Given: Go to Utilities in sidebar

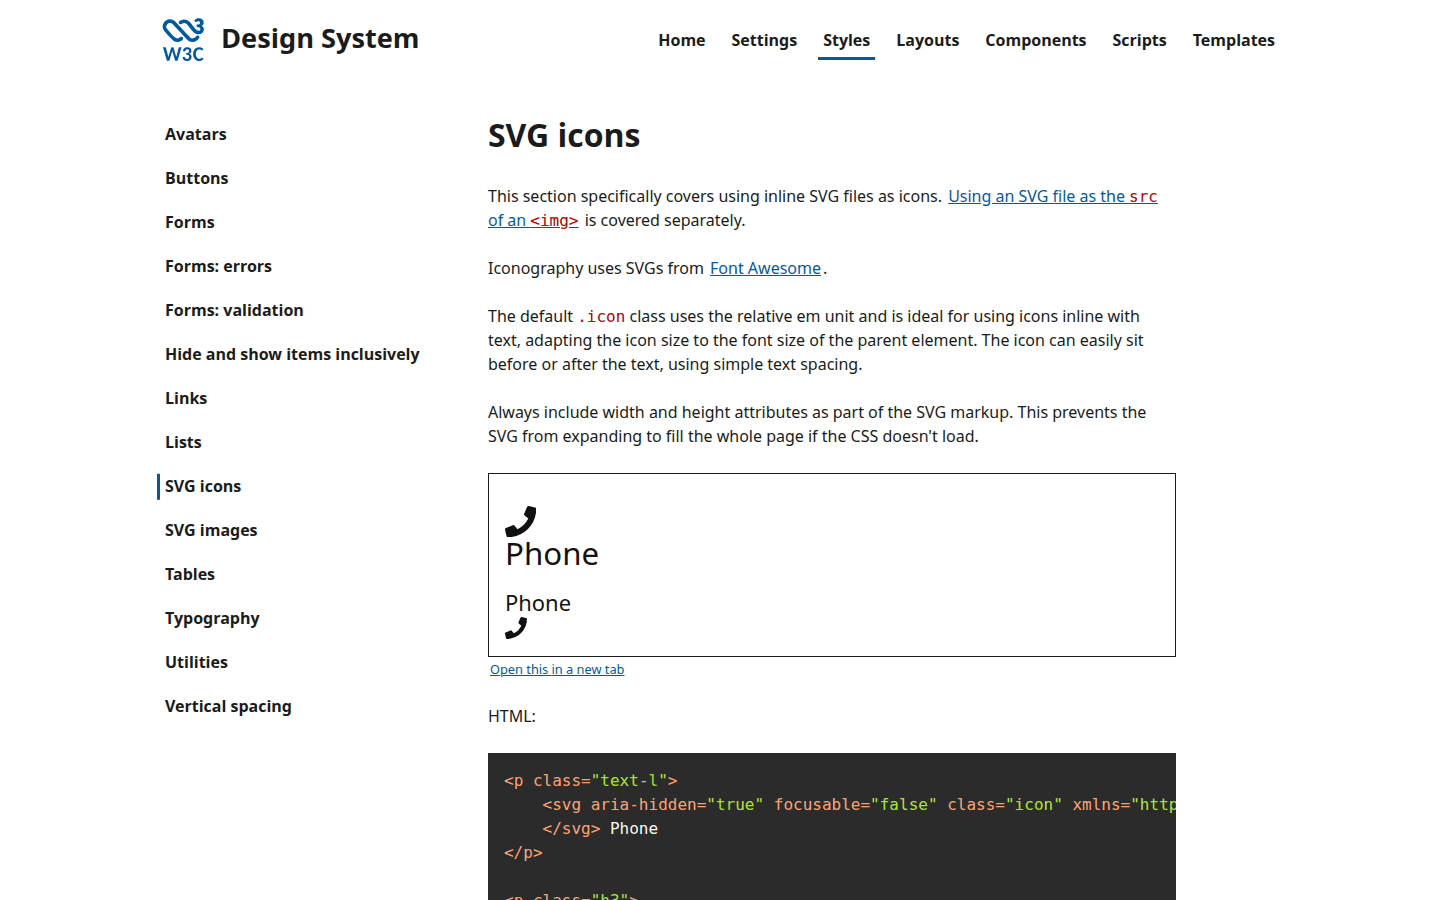Looking at the screenshot, I should (x=196, y=662).
